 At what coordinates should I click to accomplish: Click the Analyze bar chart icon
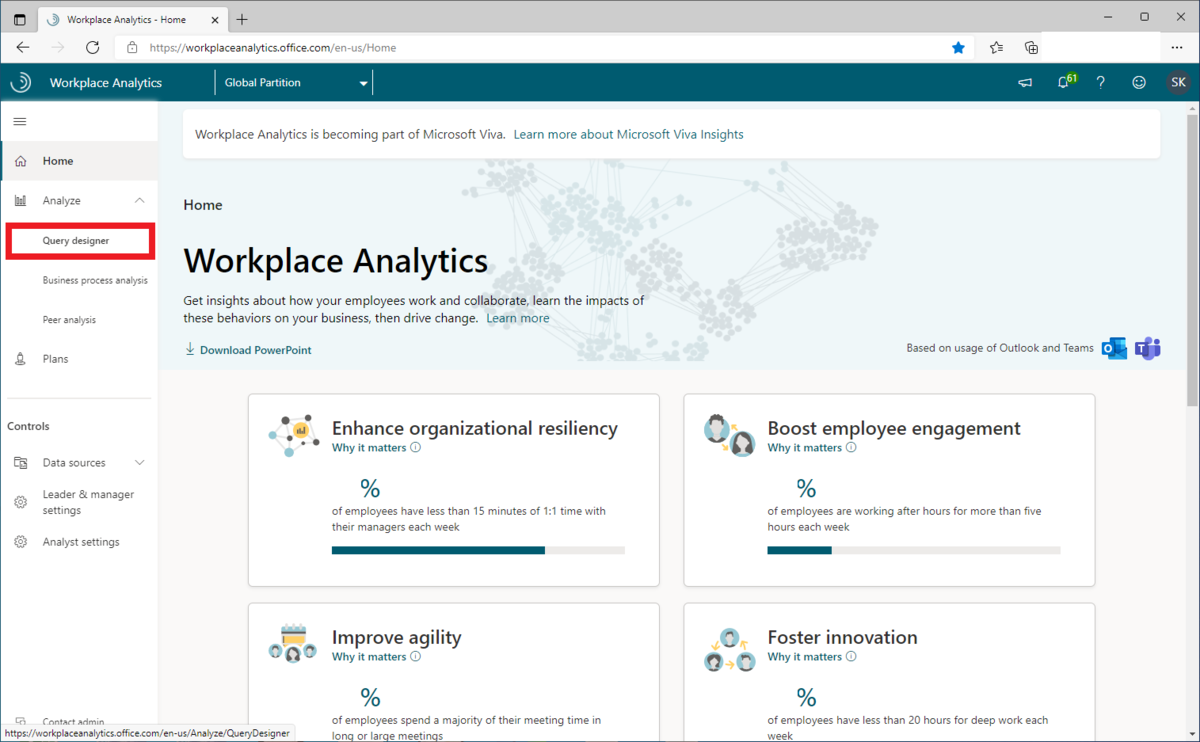pos(20,201)
